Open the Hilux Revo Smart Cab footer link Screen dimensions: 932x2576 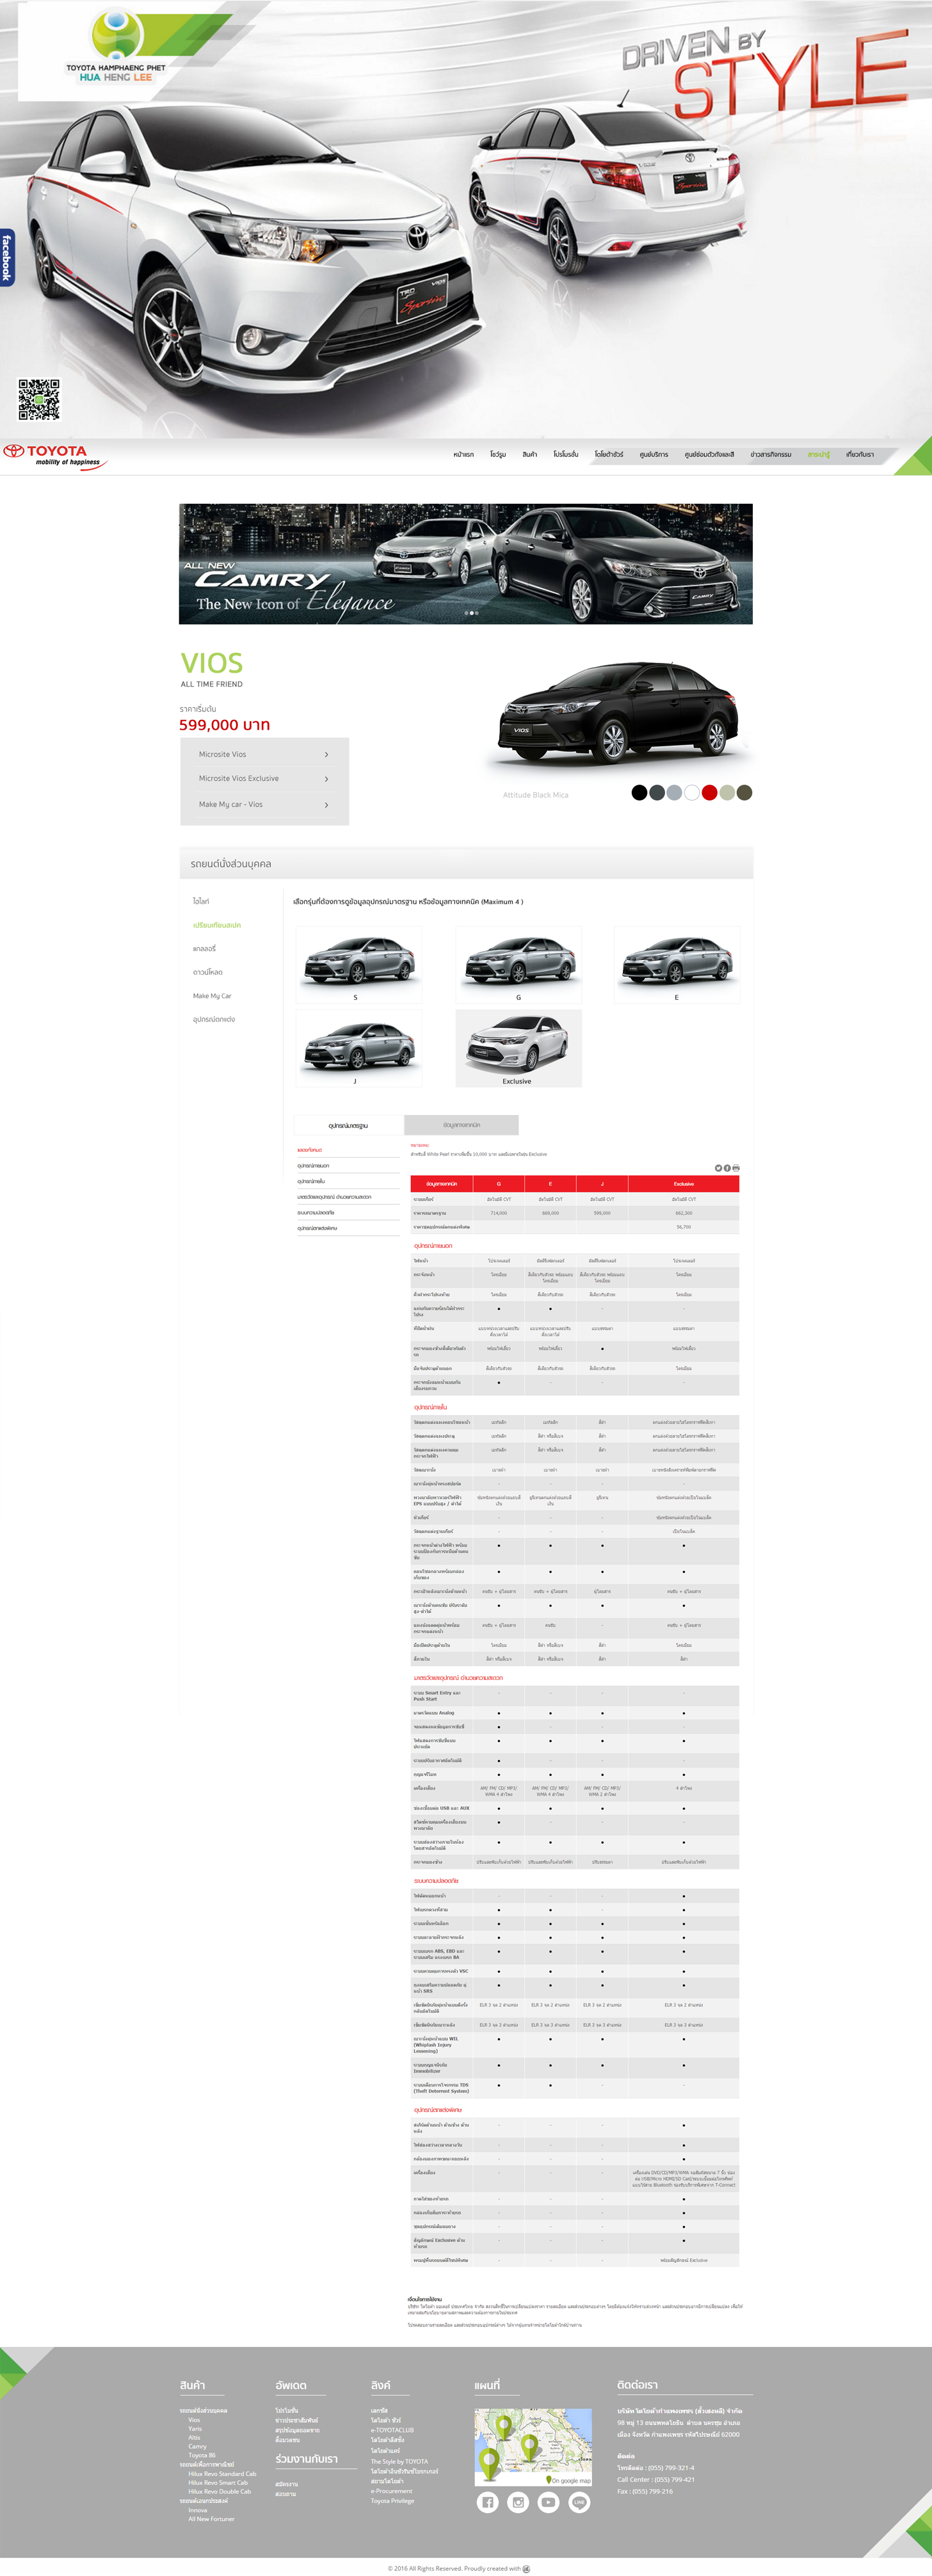pyautogui.click(x=218, y=2482)
